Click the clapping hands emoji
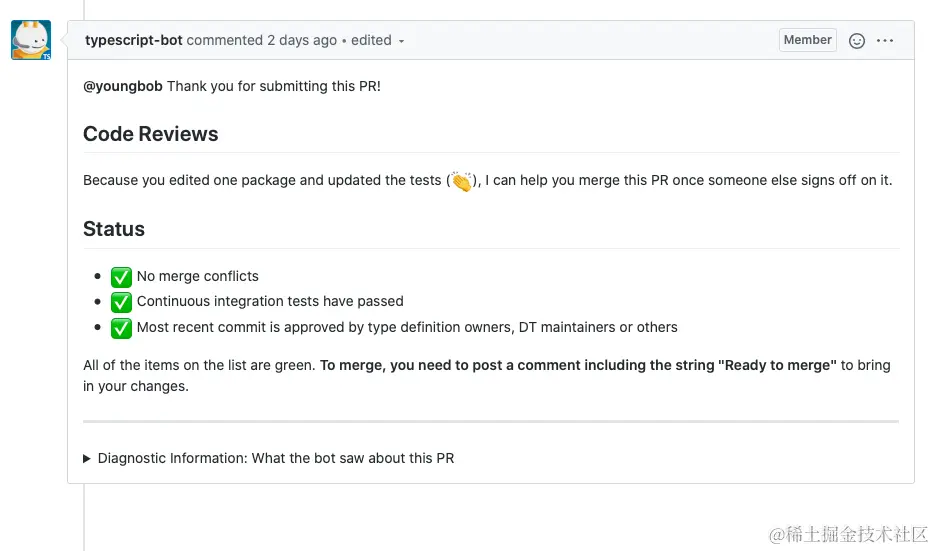The image size is (935, 551). pyautogui.click(x=461, y=181)
